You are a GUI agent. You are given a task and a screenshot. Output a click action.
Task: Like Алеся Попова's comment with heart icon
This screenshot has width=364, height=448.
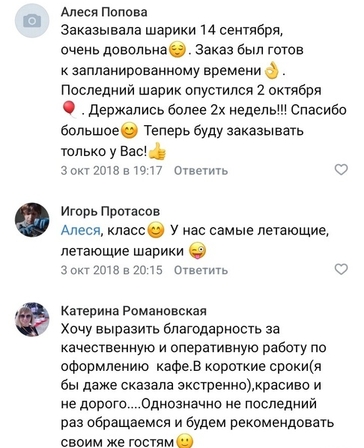341,170
